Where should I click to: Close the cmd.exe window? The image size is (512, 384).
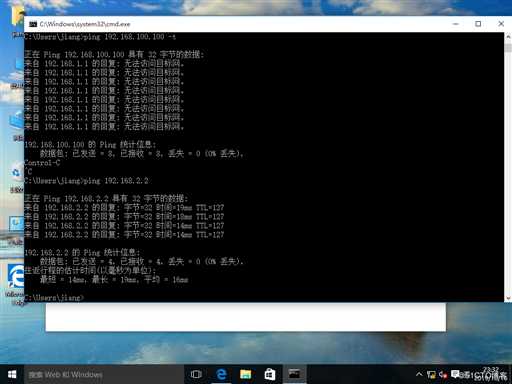tap(501, 24)
